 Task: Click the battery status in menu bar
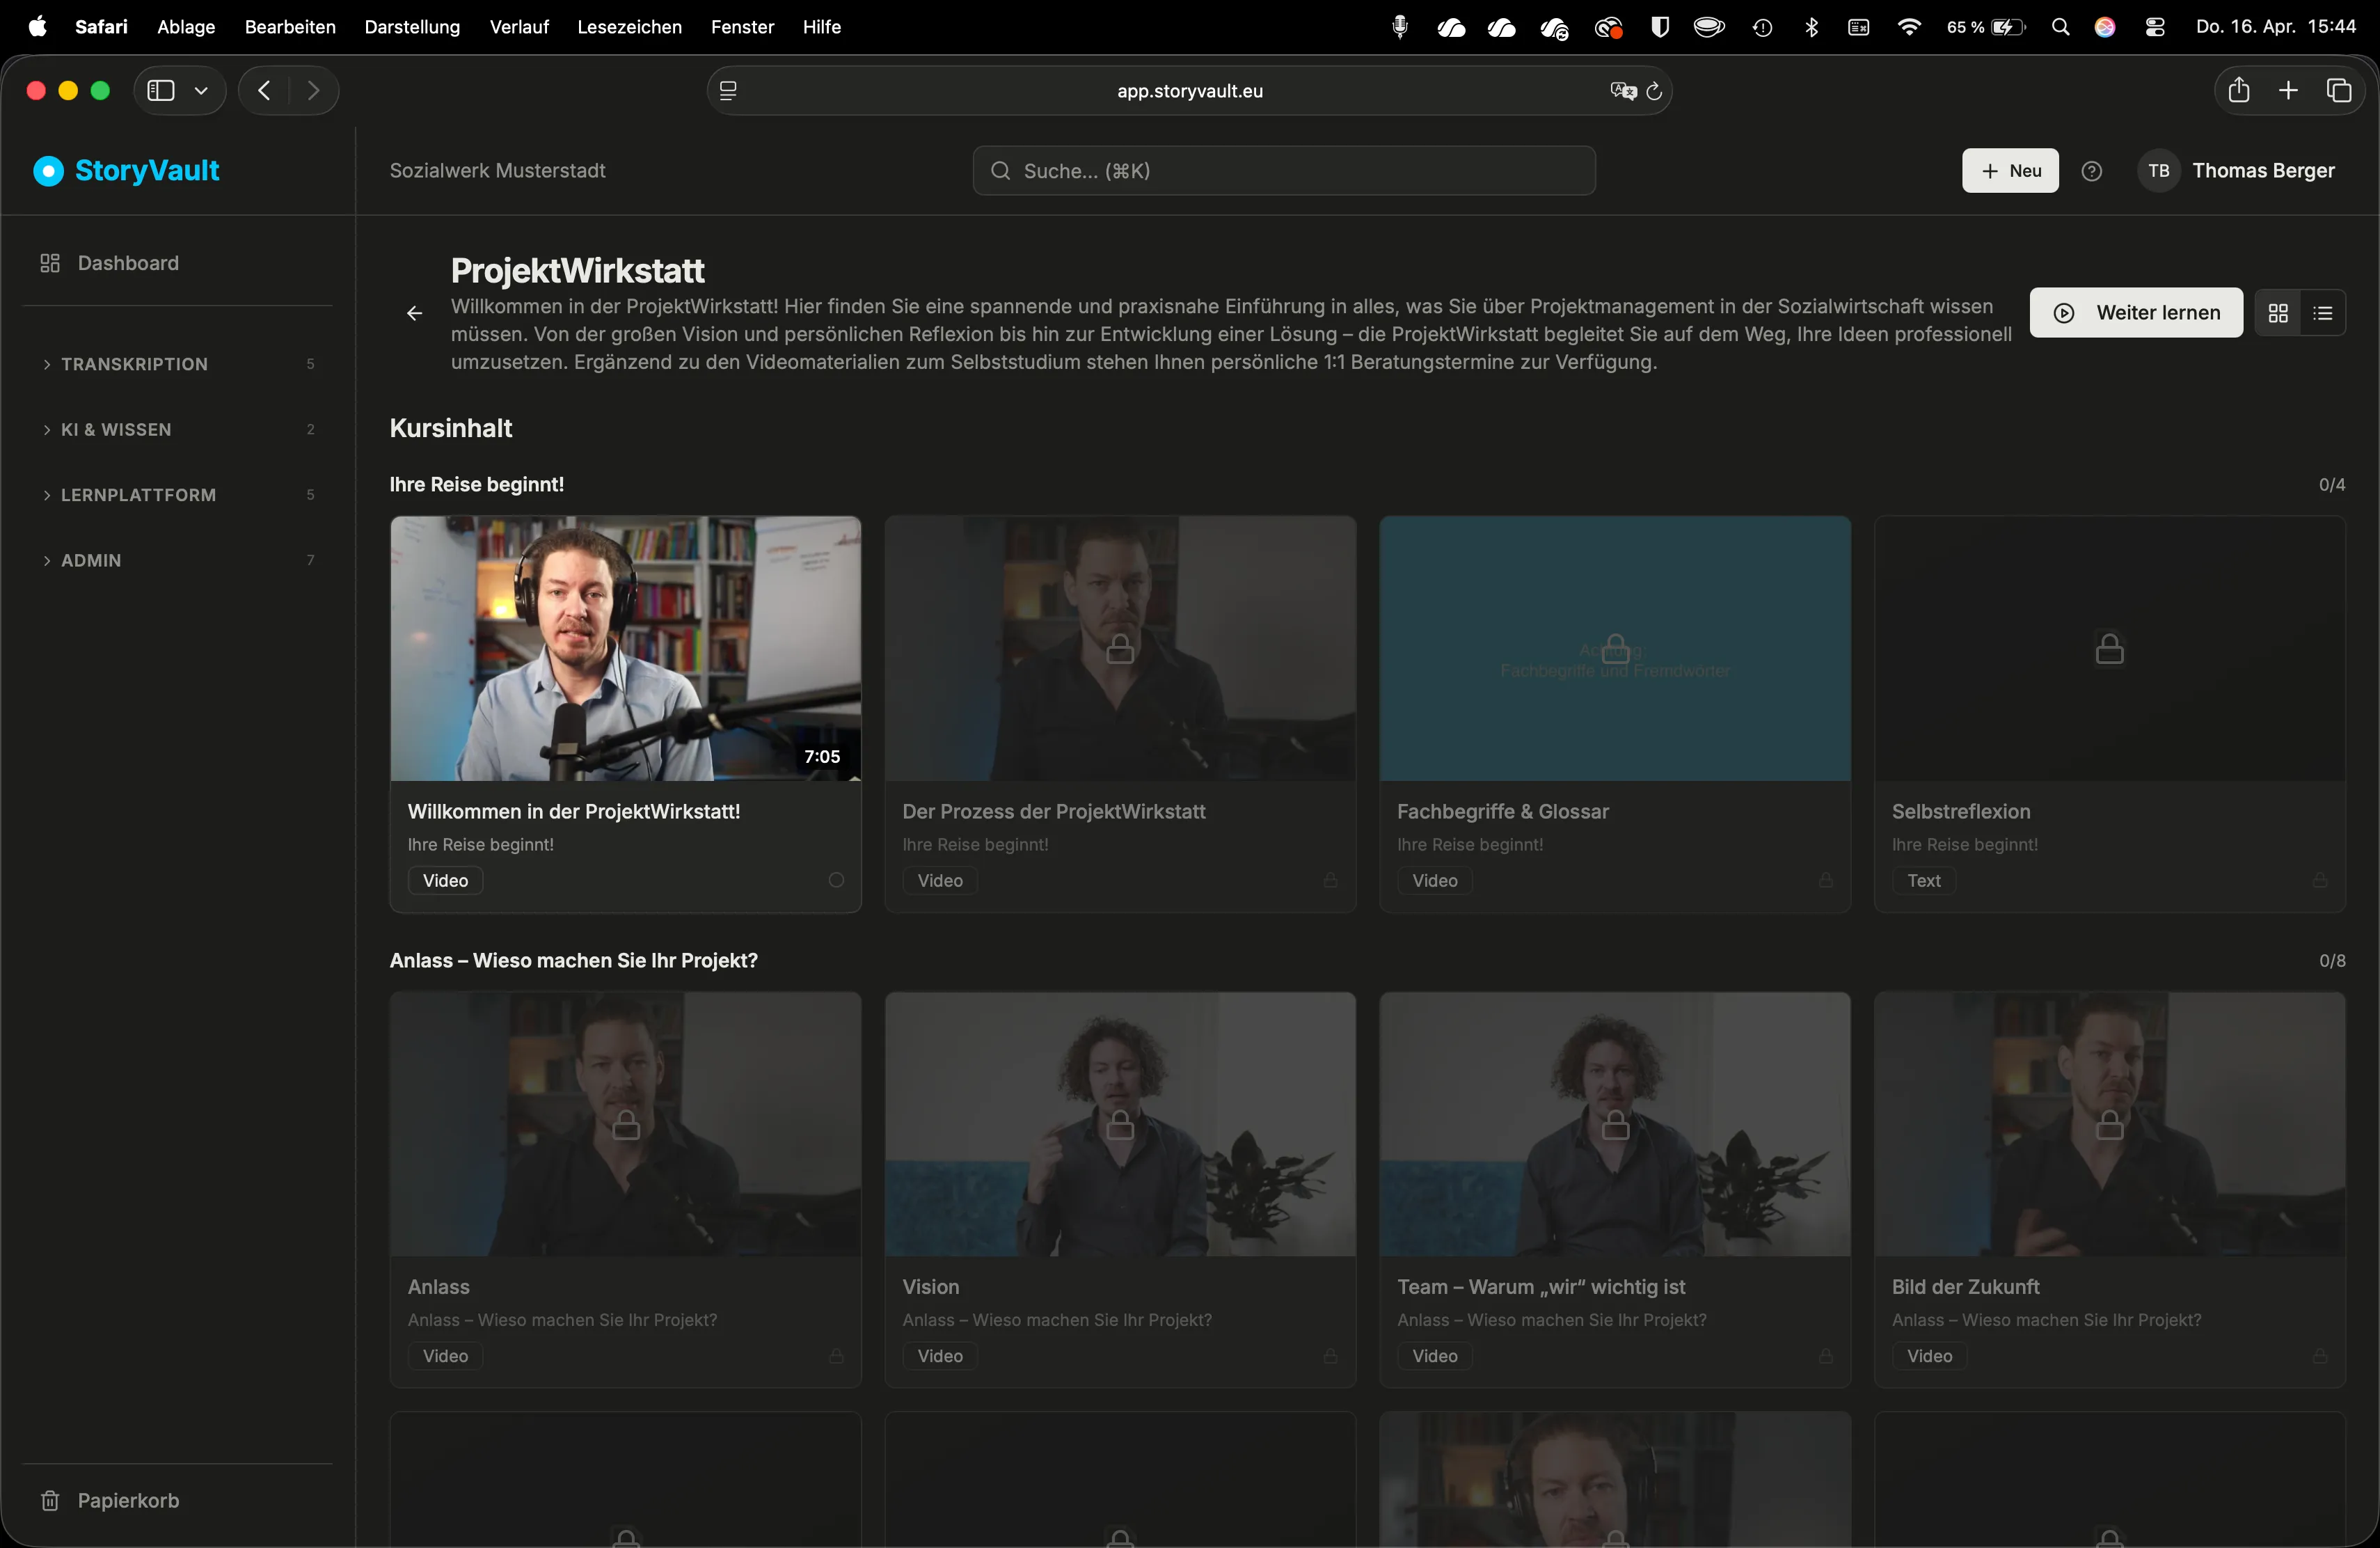[1986, 27]
